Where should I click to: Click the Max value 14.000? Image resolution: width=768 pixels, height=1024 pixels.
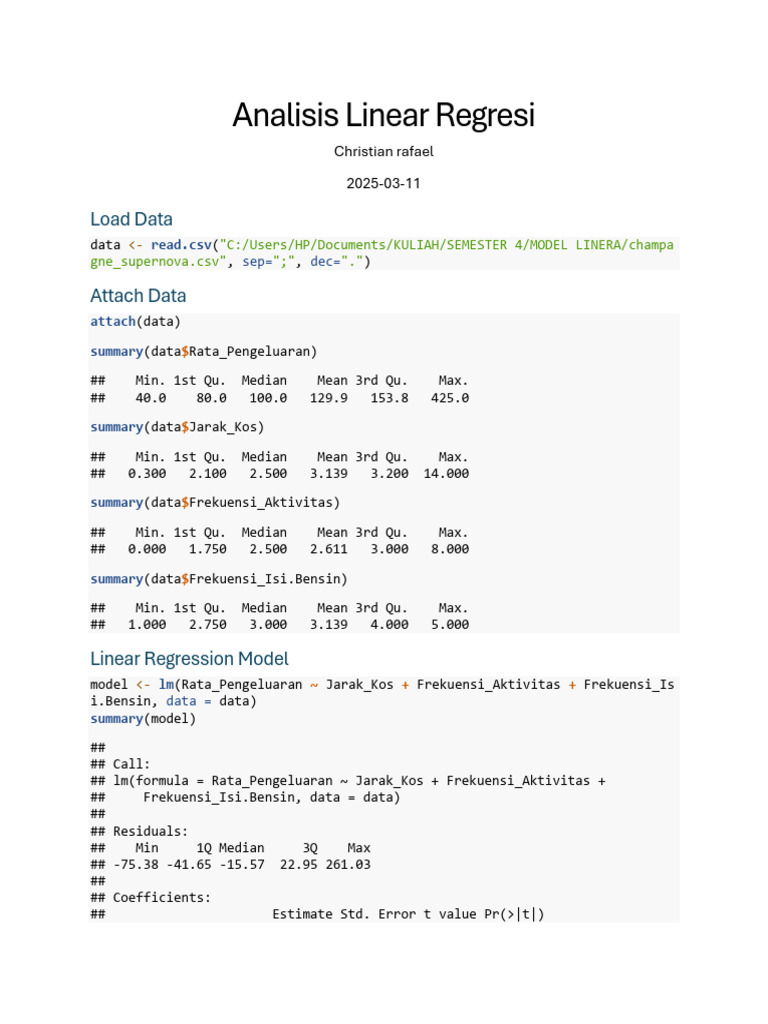446,473
